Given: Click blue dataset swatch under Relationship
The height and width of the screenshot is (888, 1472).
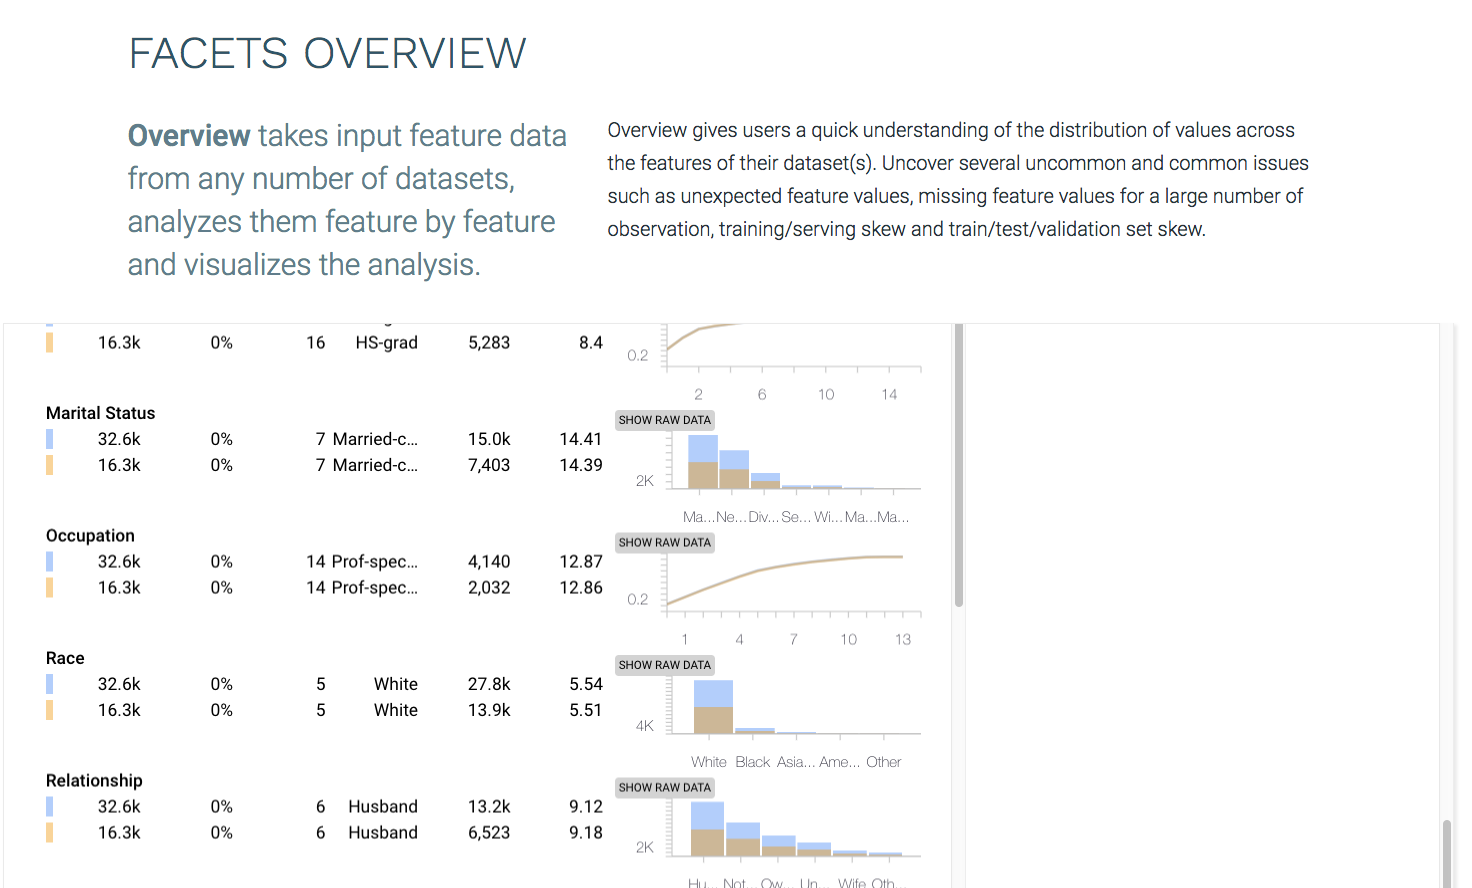Looking at the screenshot, I should click(49, 807).
